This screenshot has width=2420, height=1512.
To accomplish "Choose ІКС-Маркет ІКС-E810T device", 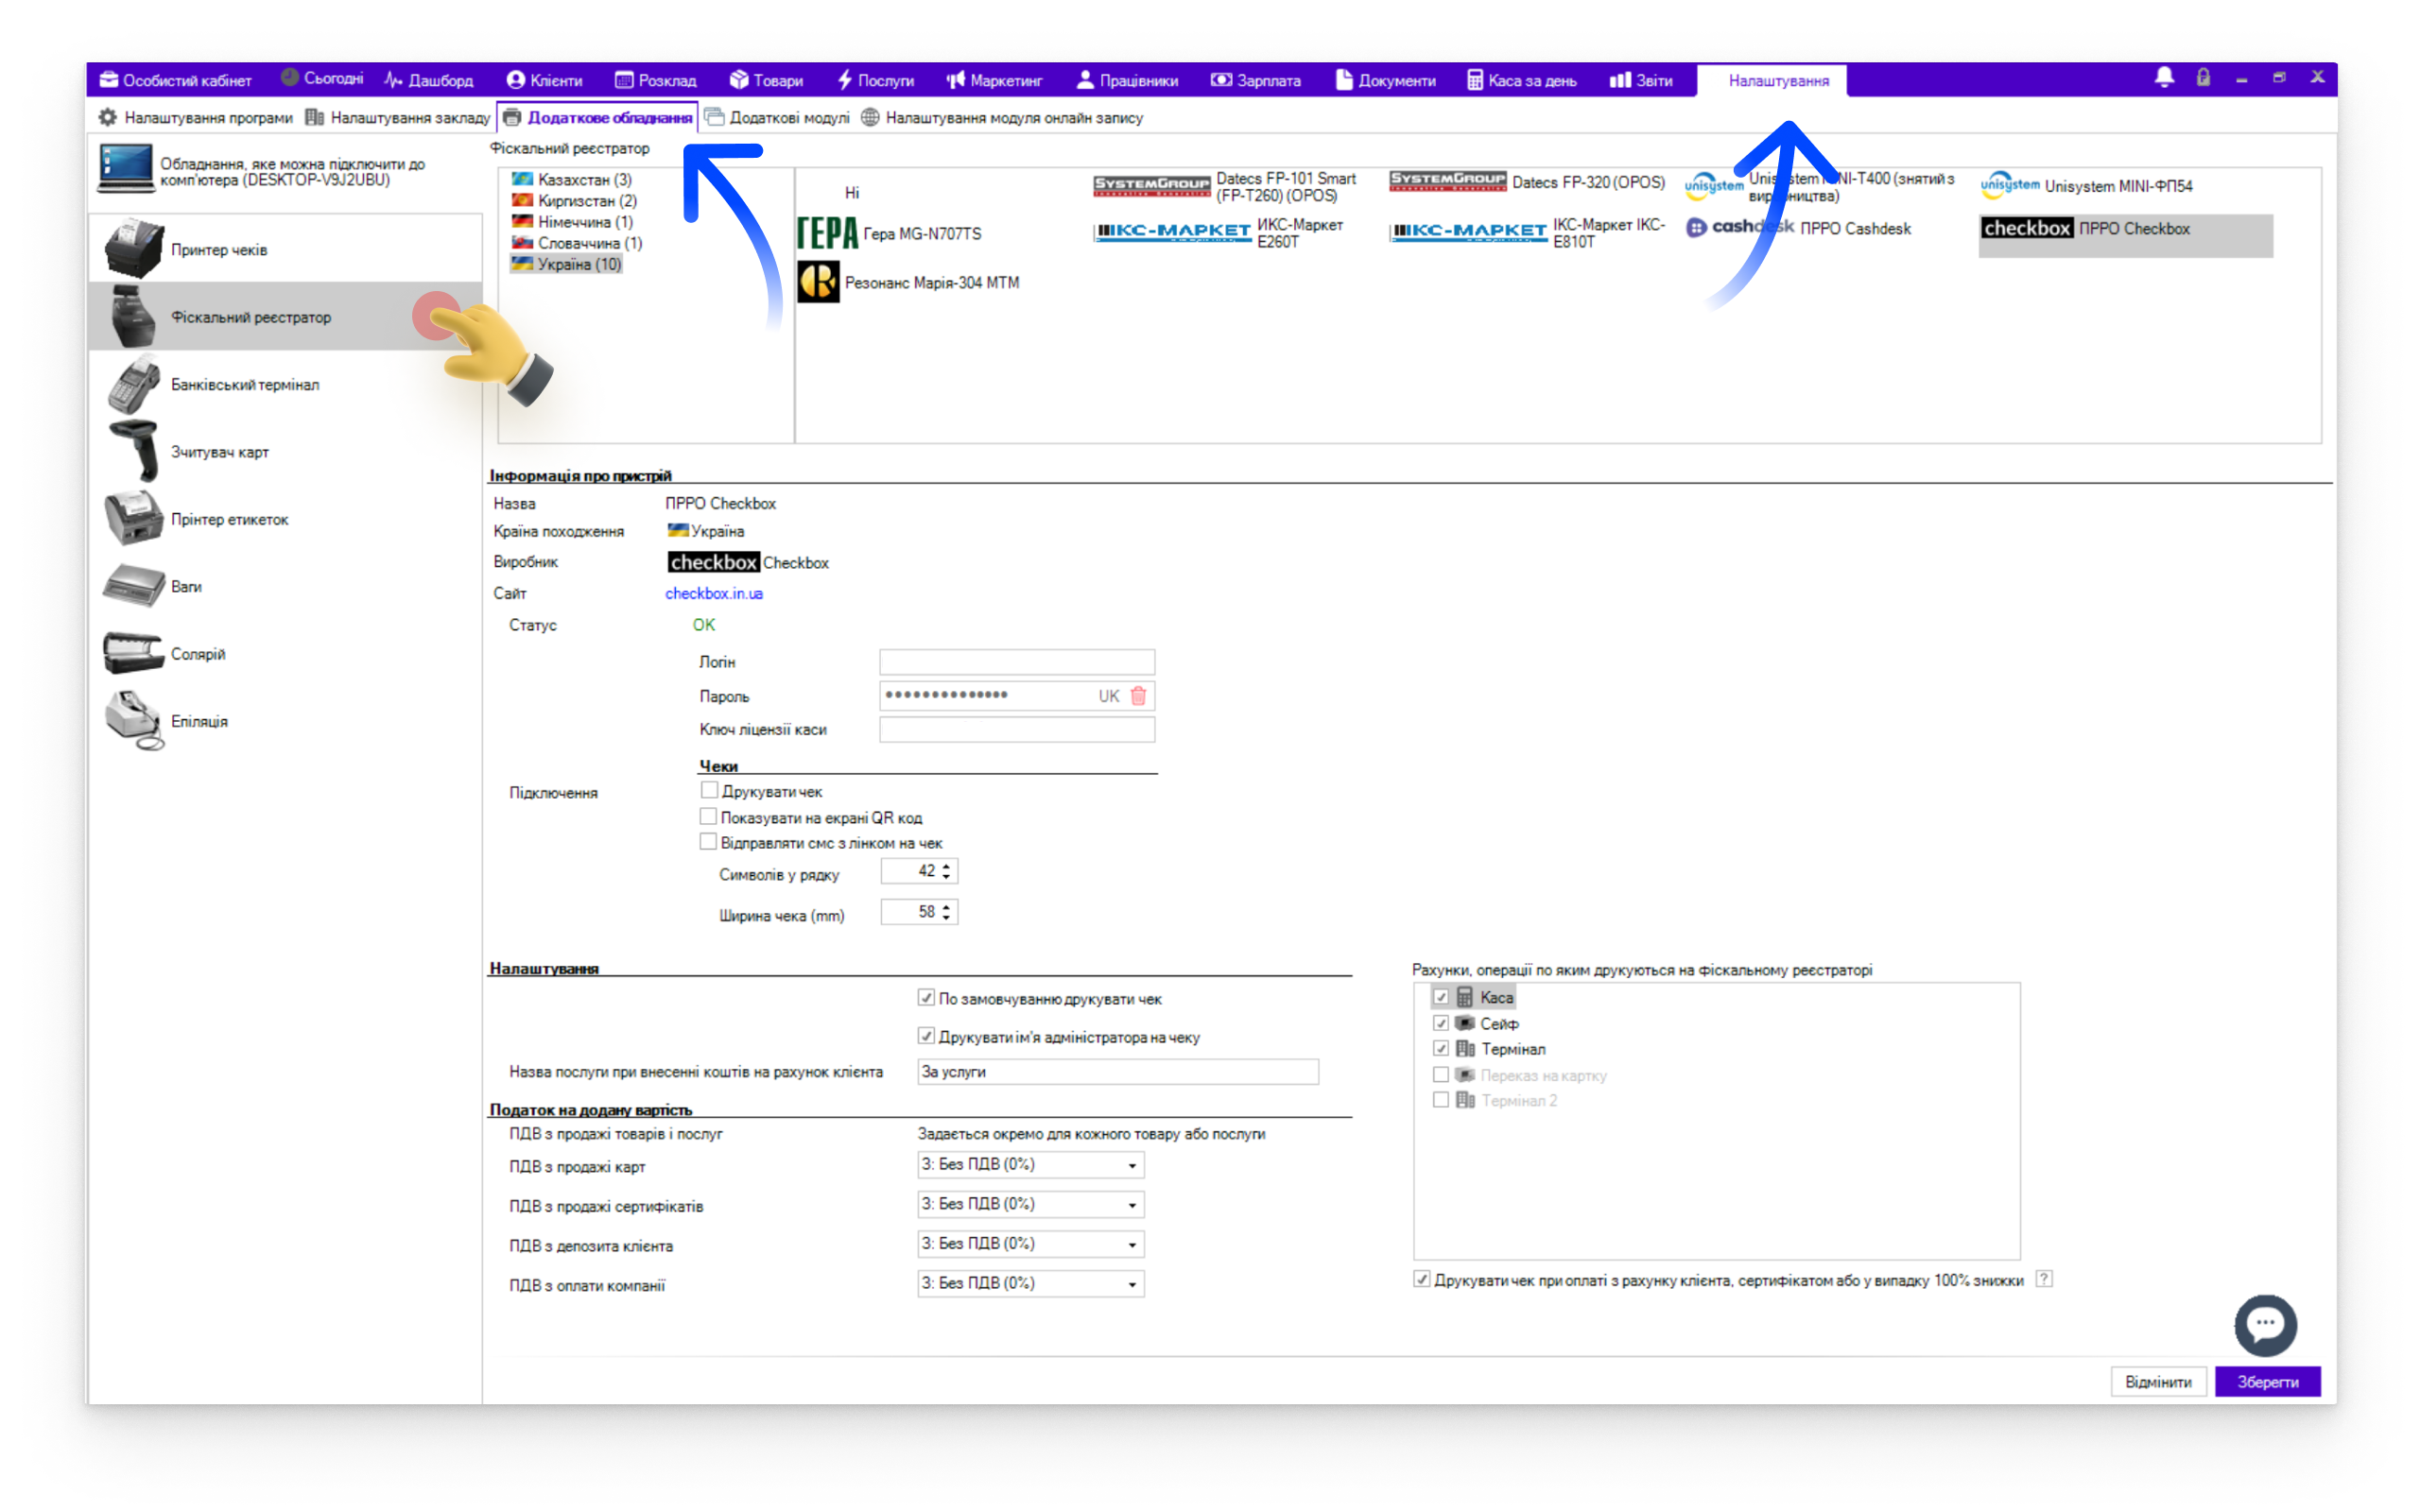I will pos(1528,233).
